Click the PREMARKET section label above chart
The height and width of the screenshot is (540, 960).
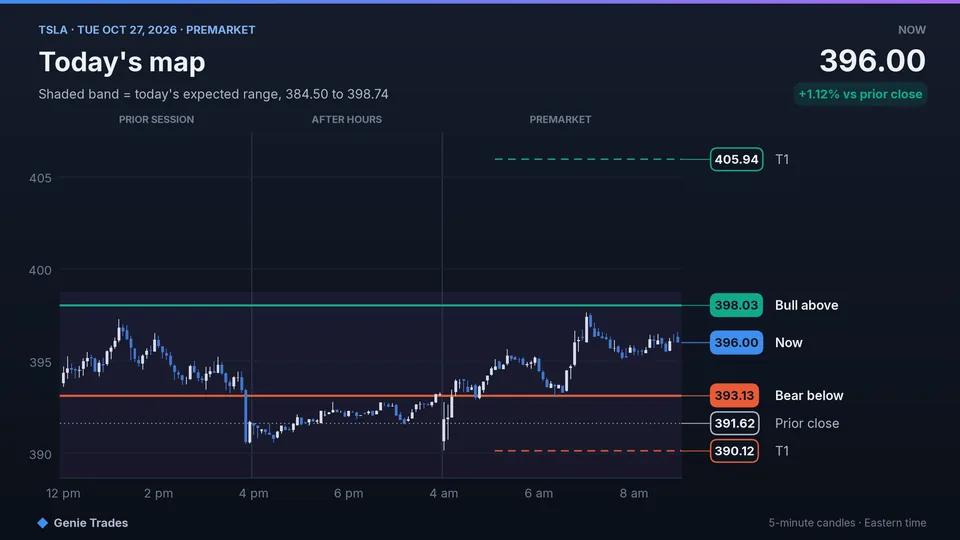pos(560,119)
